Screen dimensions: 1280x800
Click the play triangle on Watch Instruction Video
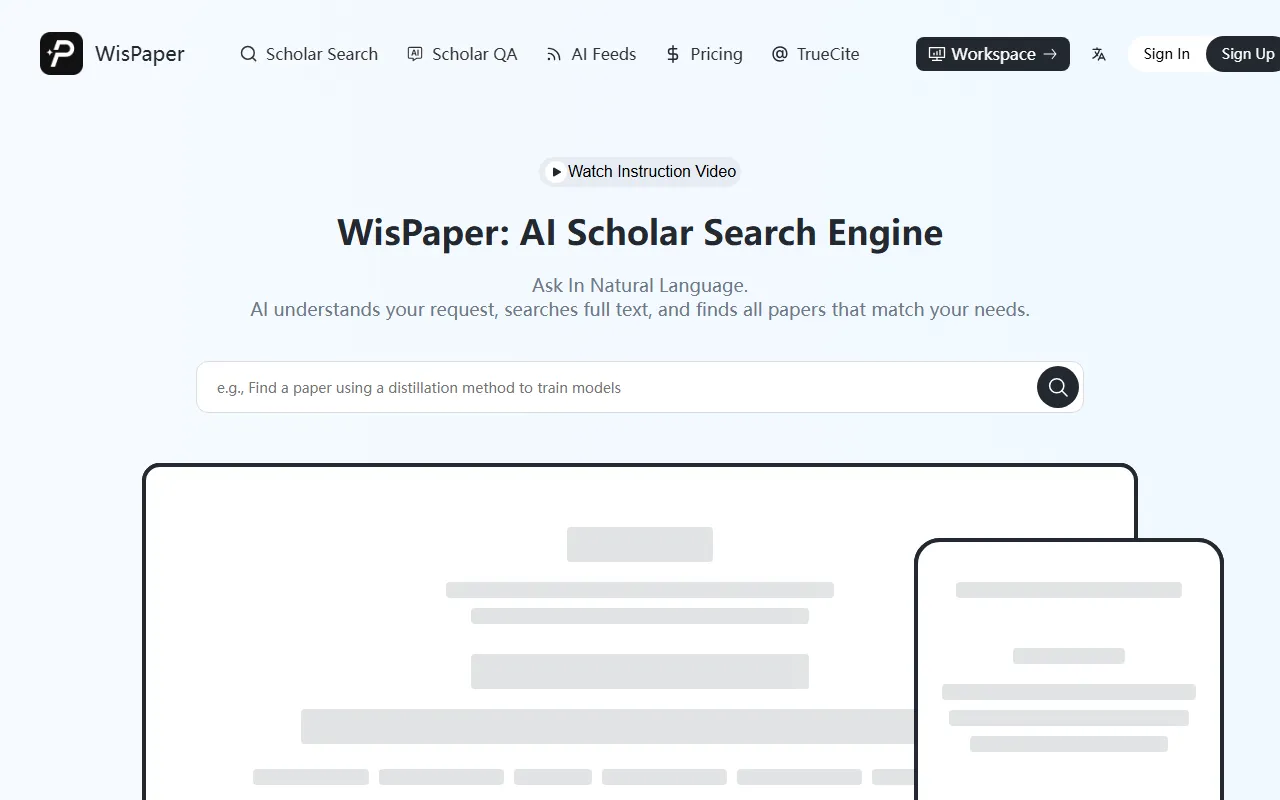point(557,172)
